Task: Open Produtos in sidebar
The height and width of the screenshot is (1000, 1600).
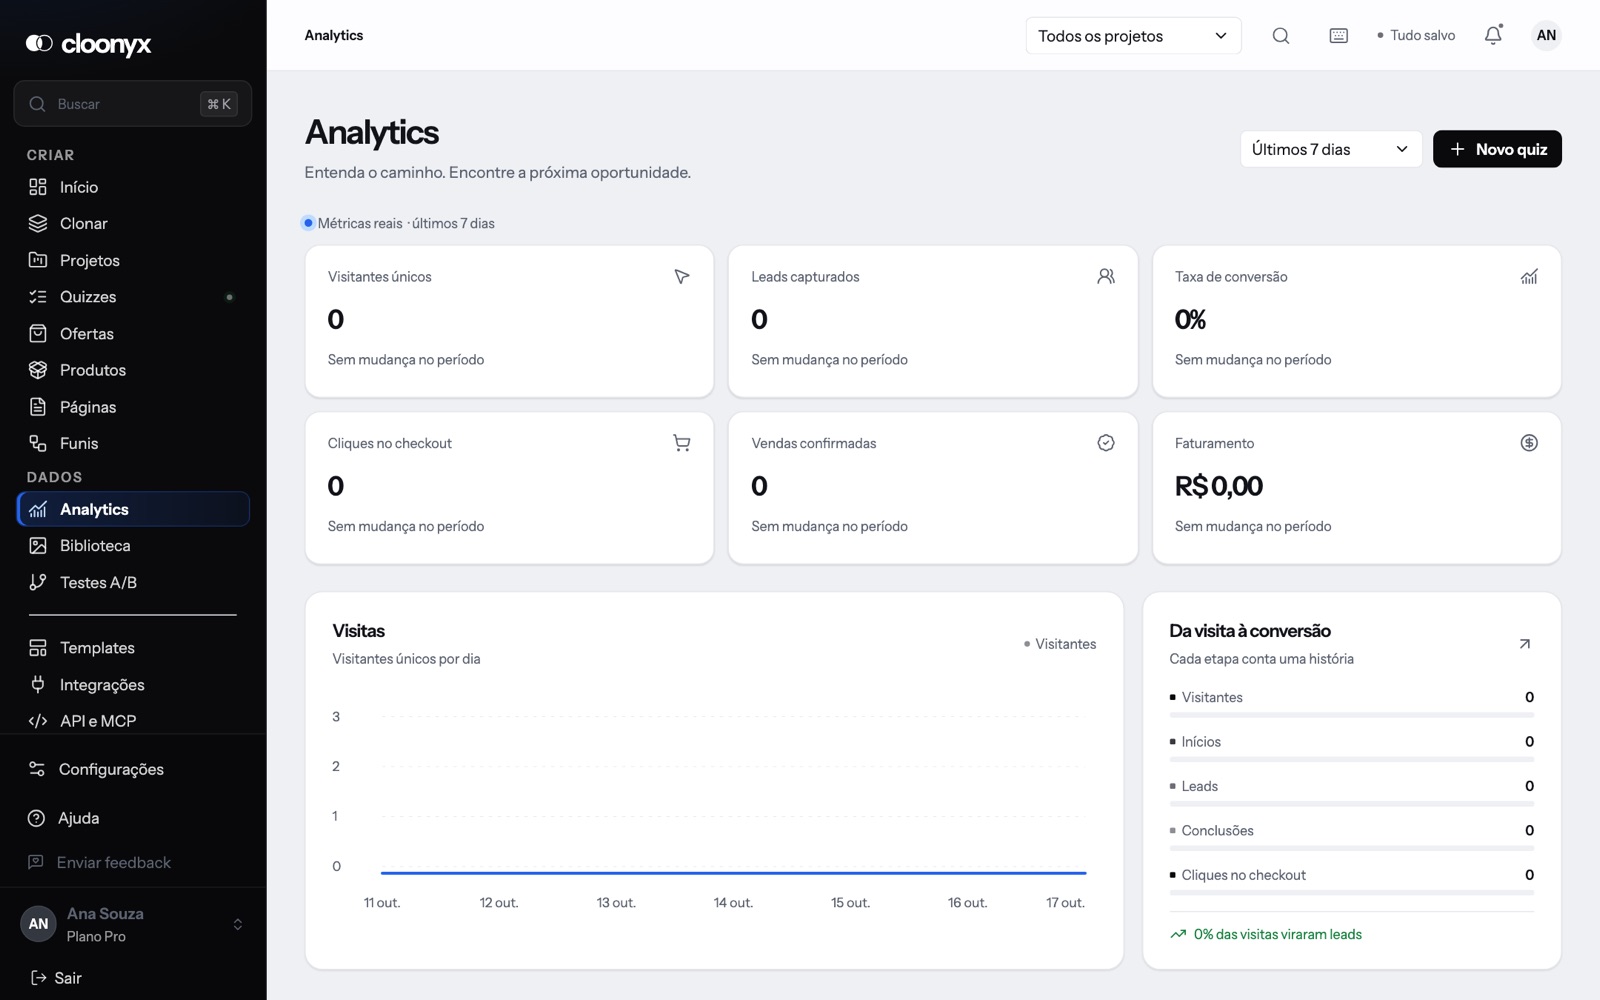Action: point(133,370)
